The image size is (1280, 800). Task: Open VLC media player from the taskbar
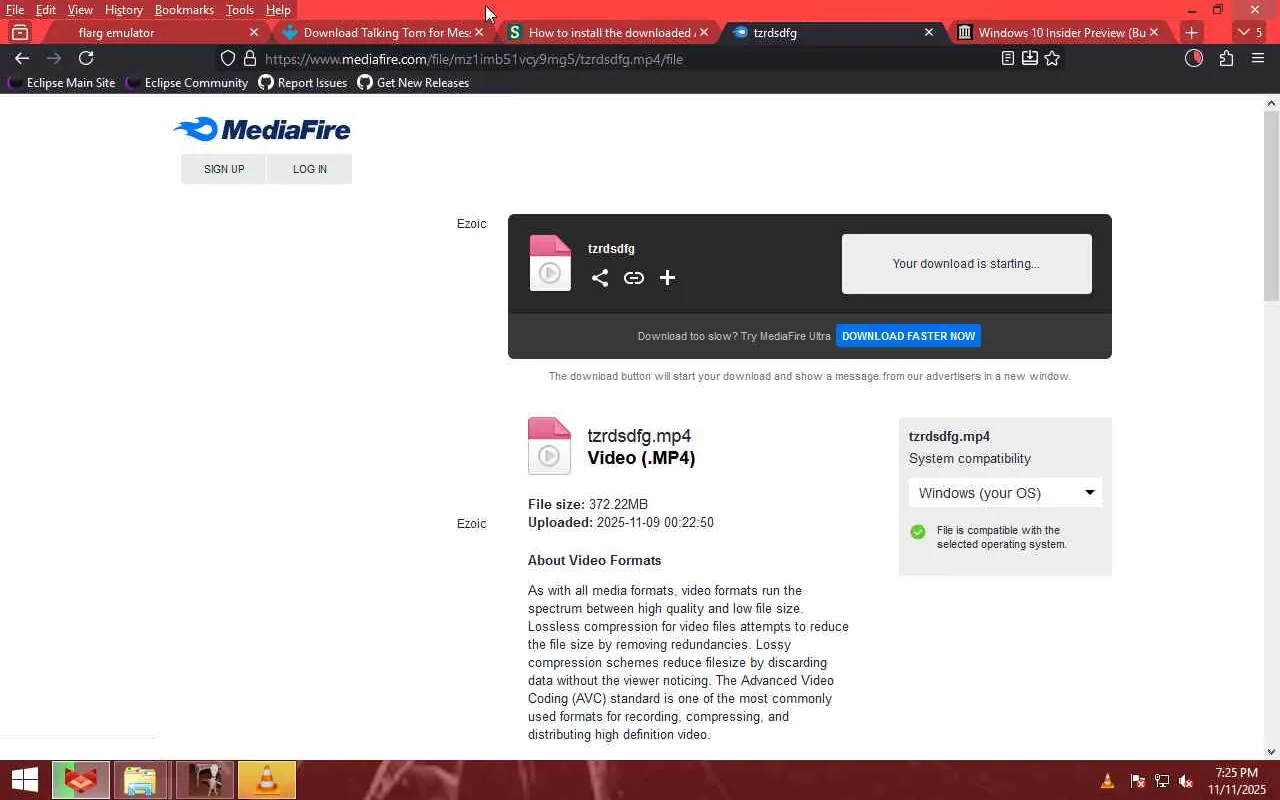click(x=267, y=780)
